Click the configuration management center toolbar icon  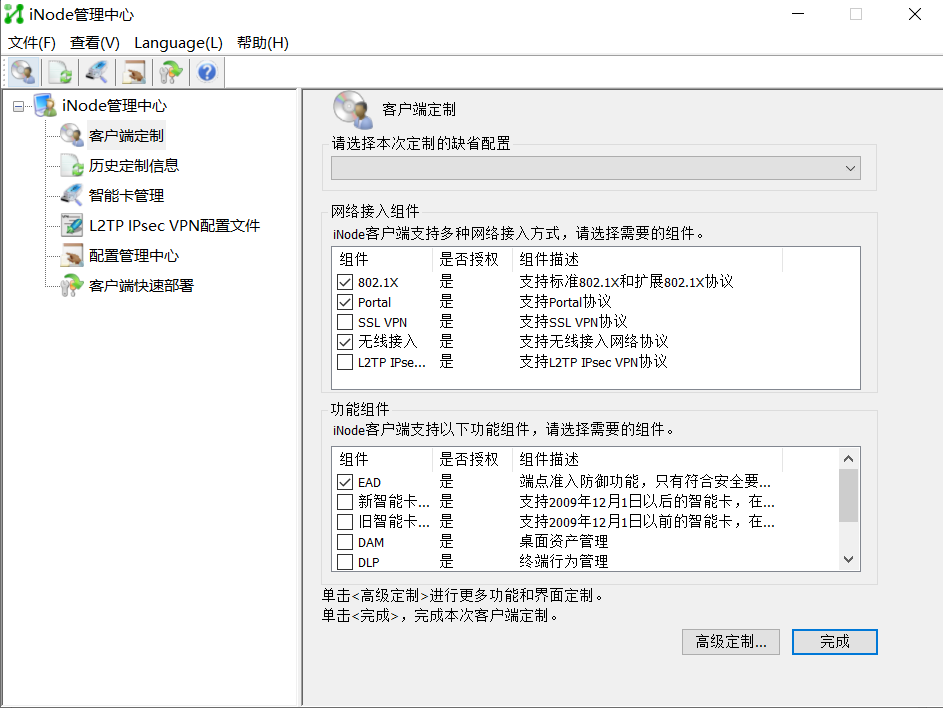click(134, 72)
